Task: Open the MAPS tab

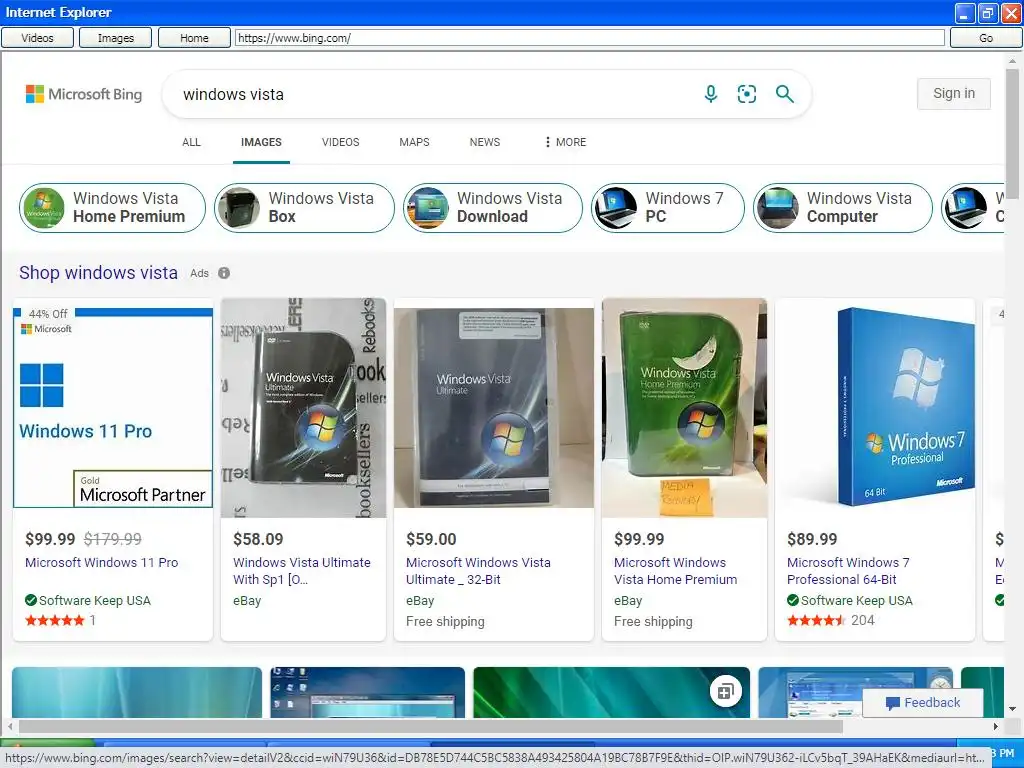Action: point(414,142)
